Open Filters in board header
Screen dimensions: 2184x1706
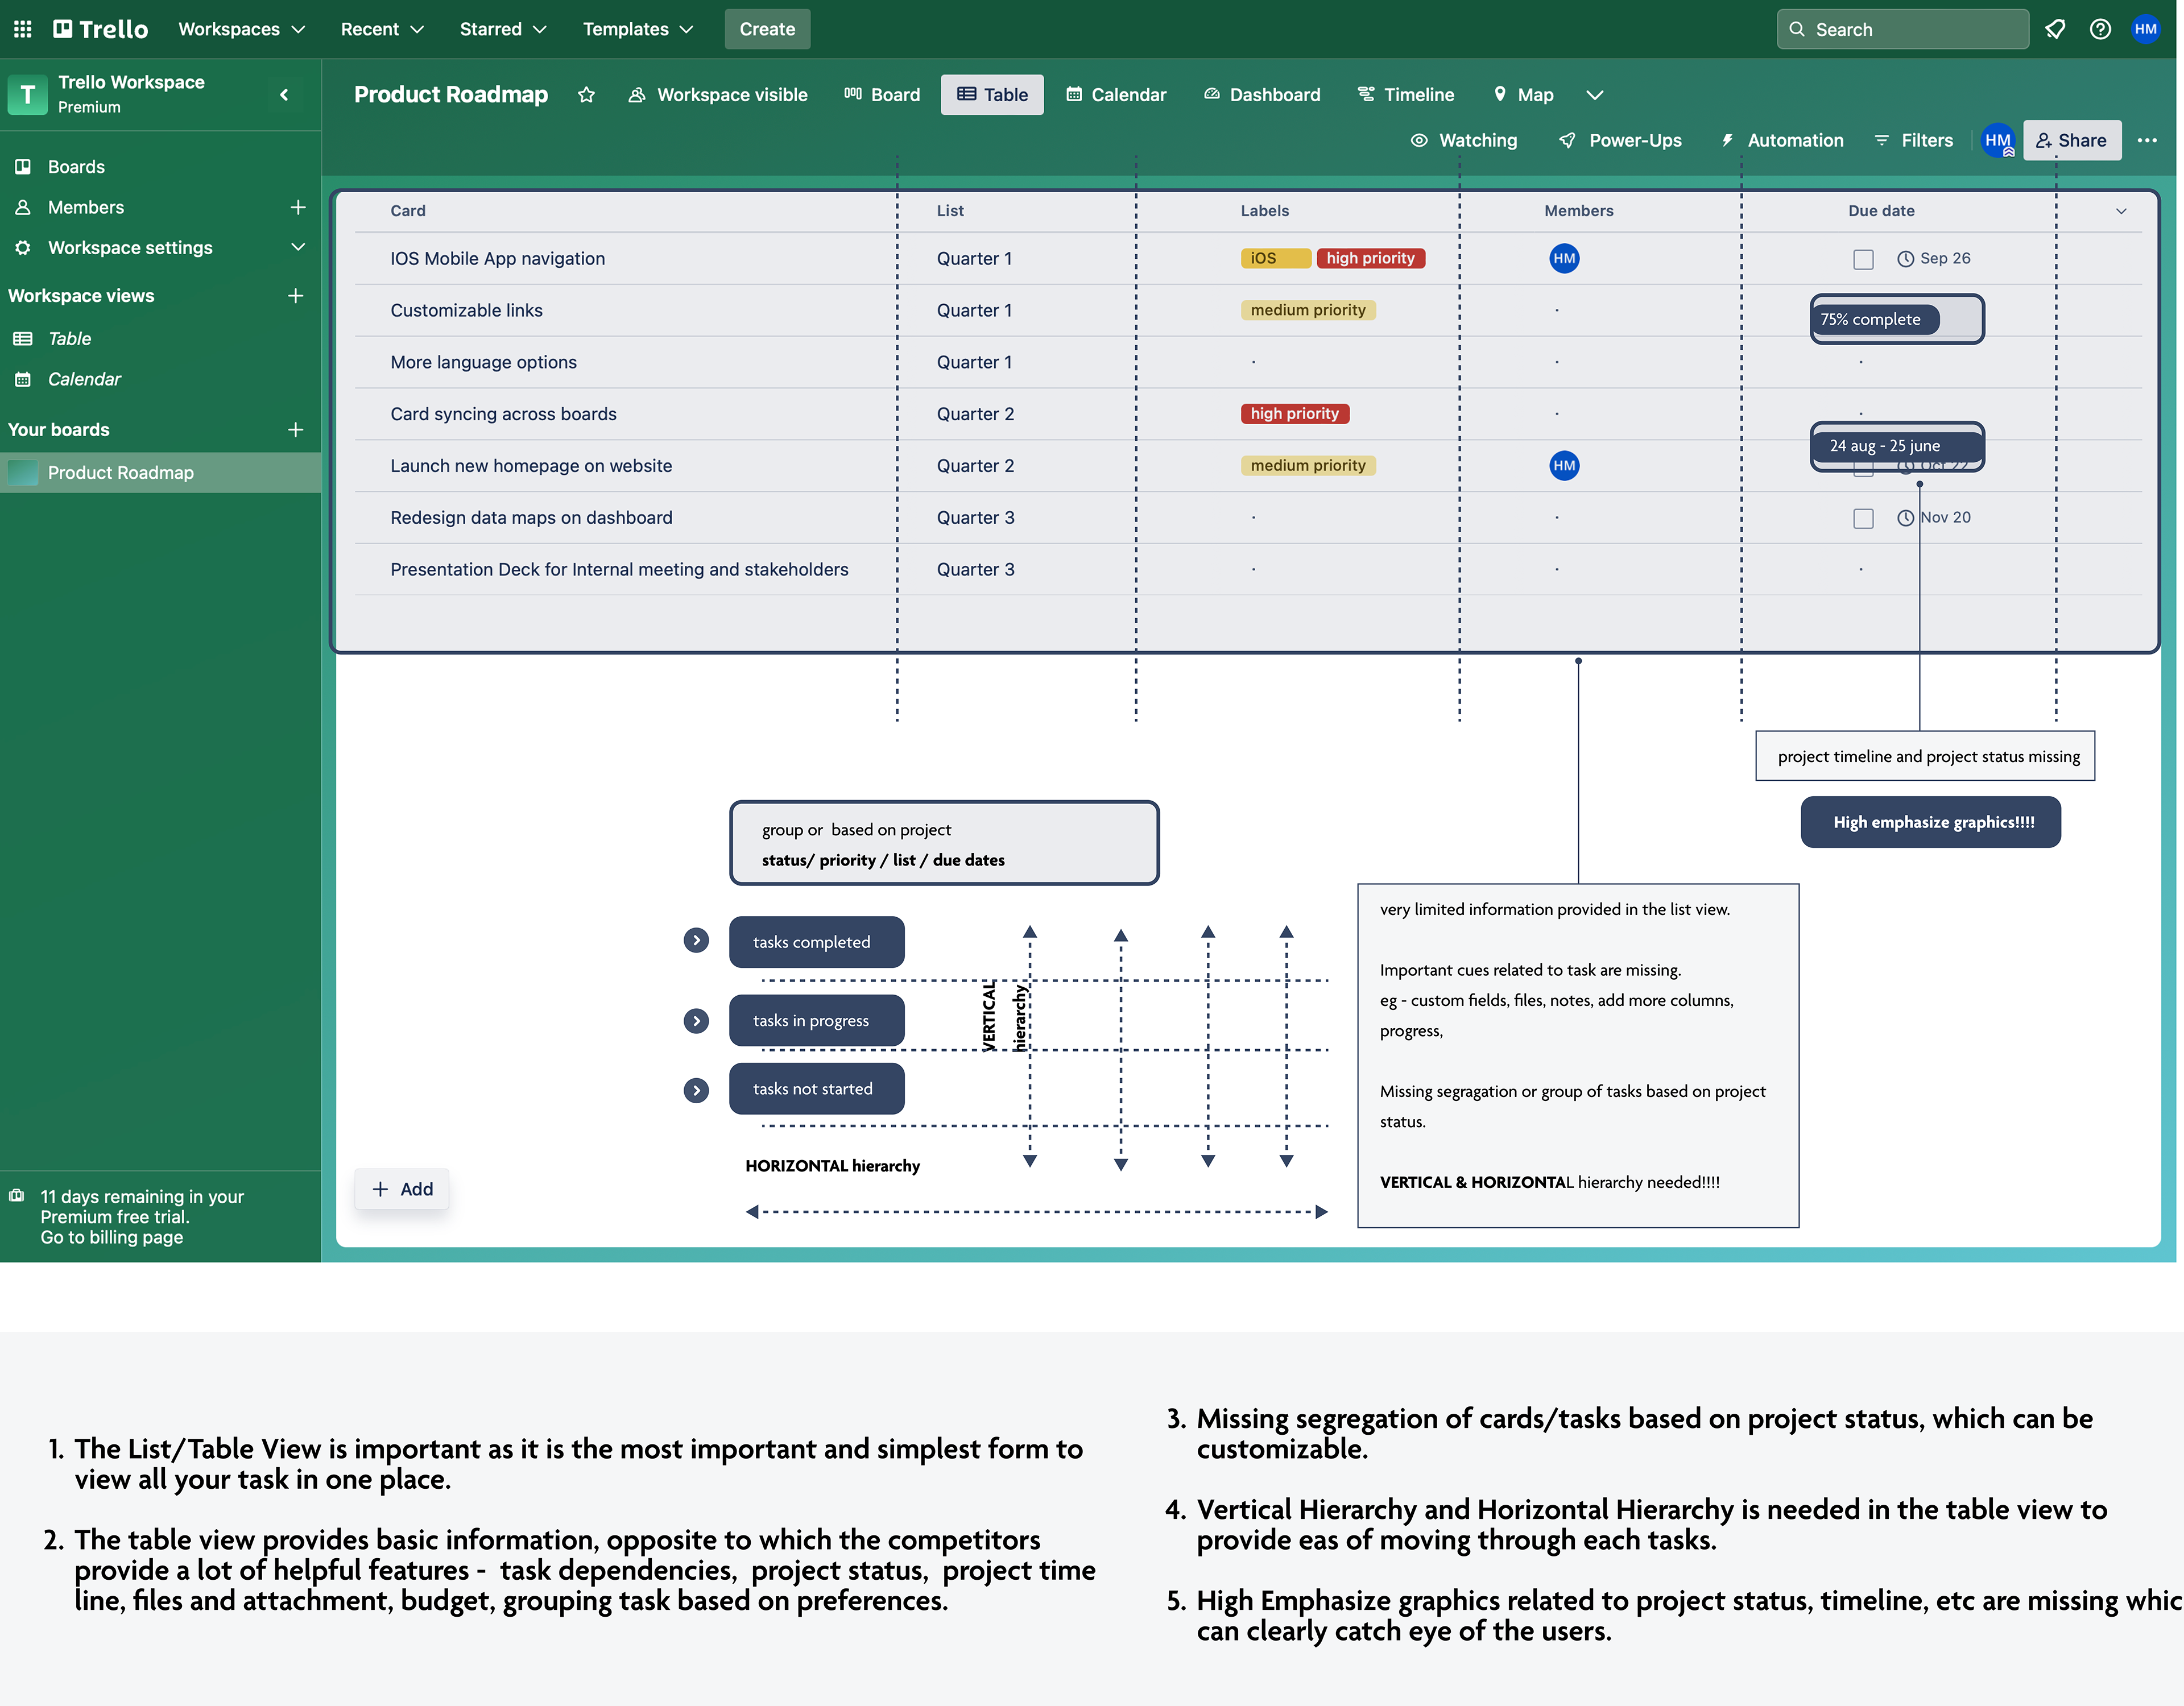(x=1913, y=140)
